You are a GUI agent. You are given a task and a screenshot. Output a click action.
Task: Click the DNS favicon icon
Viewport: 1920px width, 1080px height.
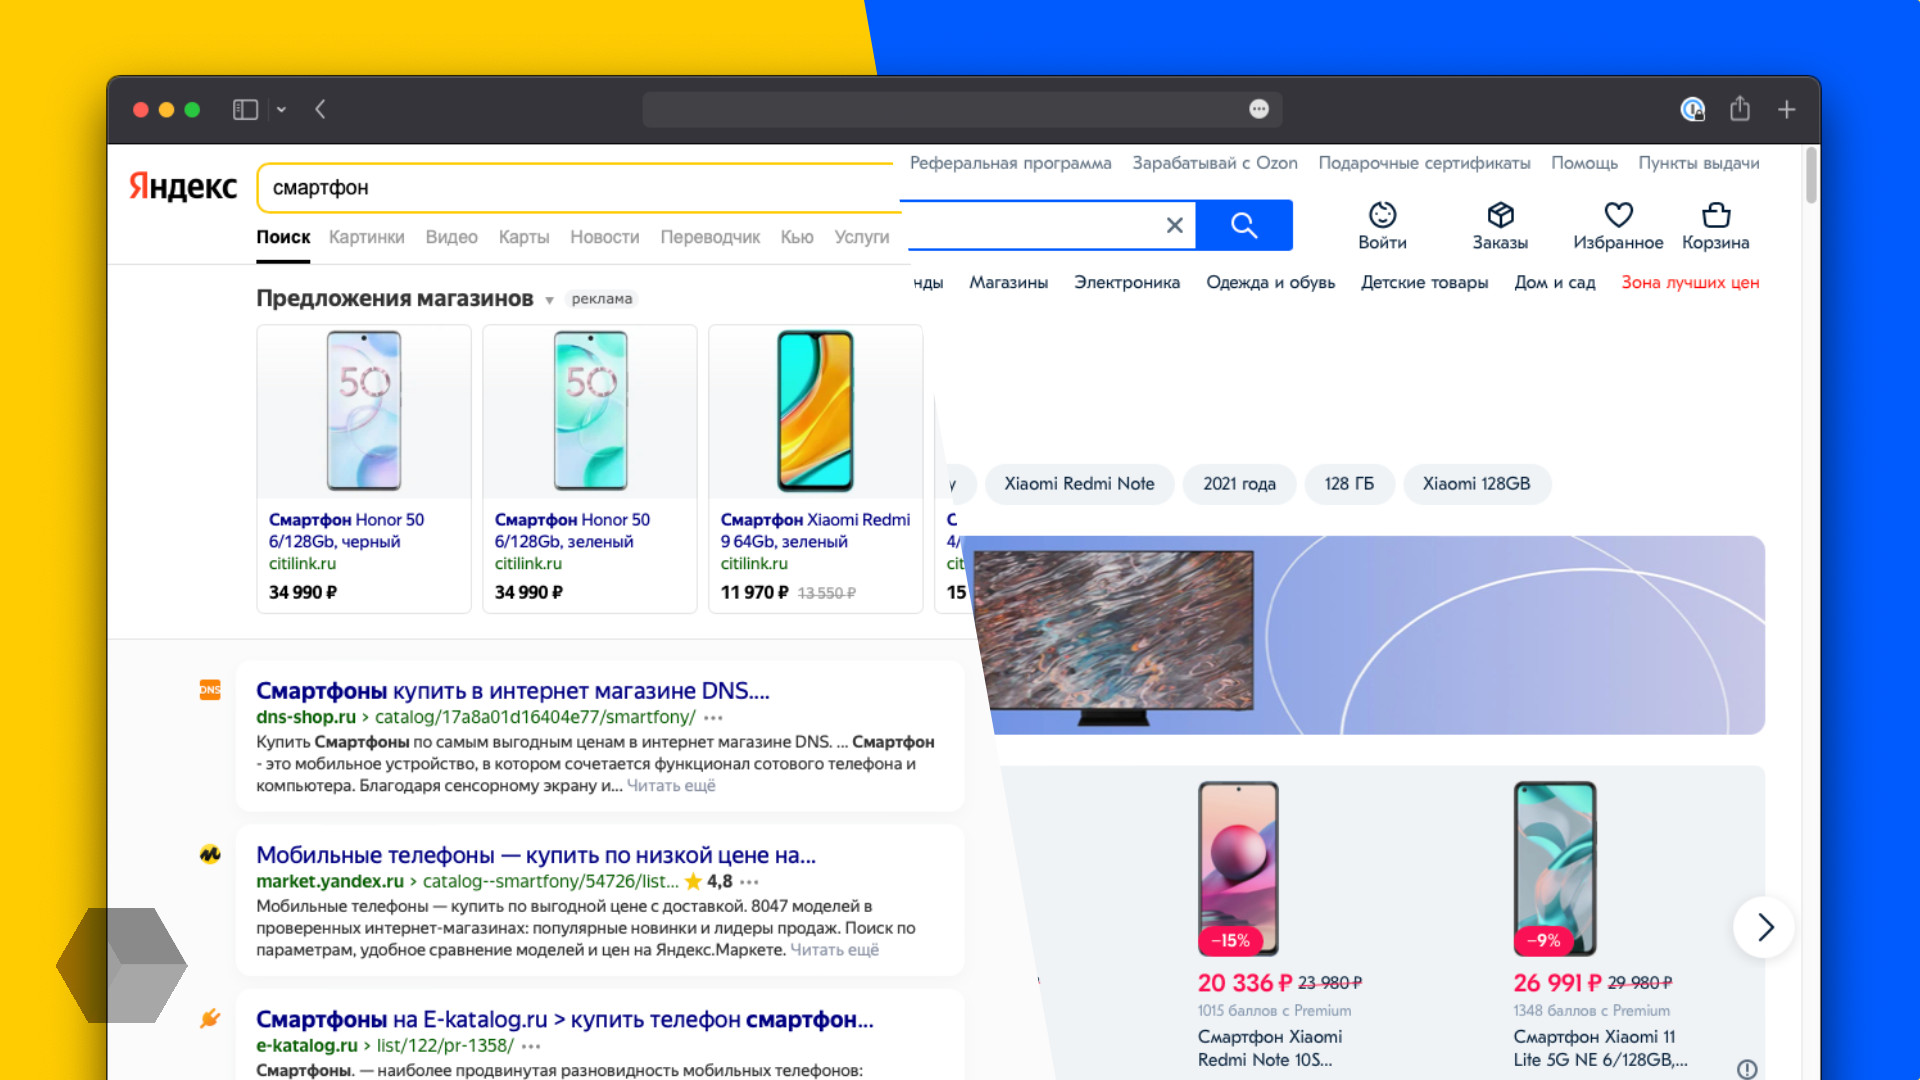(x=210, y=690)
